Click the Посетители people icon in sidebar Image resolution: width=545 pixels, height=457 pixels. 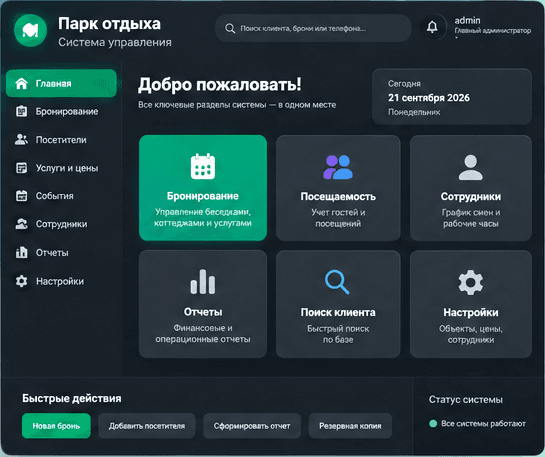22,140
